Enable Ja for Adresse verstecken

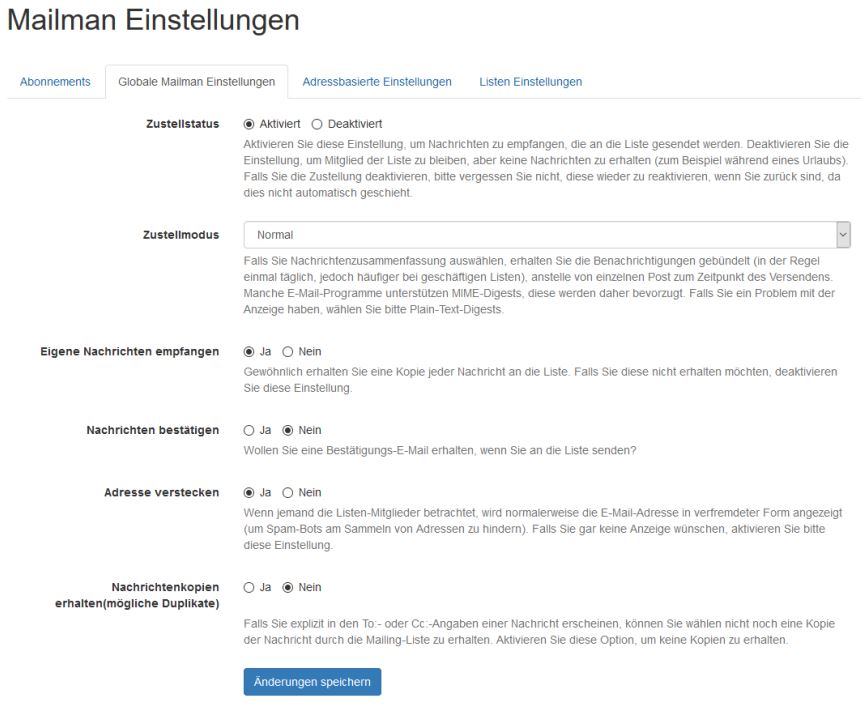click(x=249, y=492)
